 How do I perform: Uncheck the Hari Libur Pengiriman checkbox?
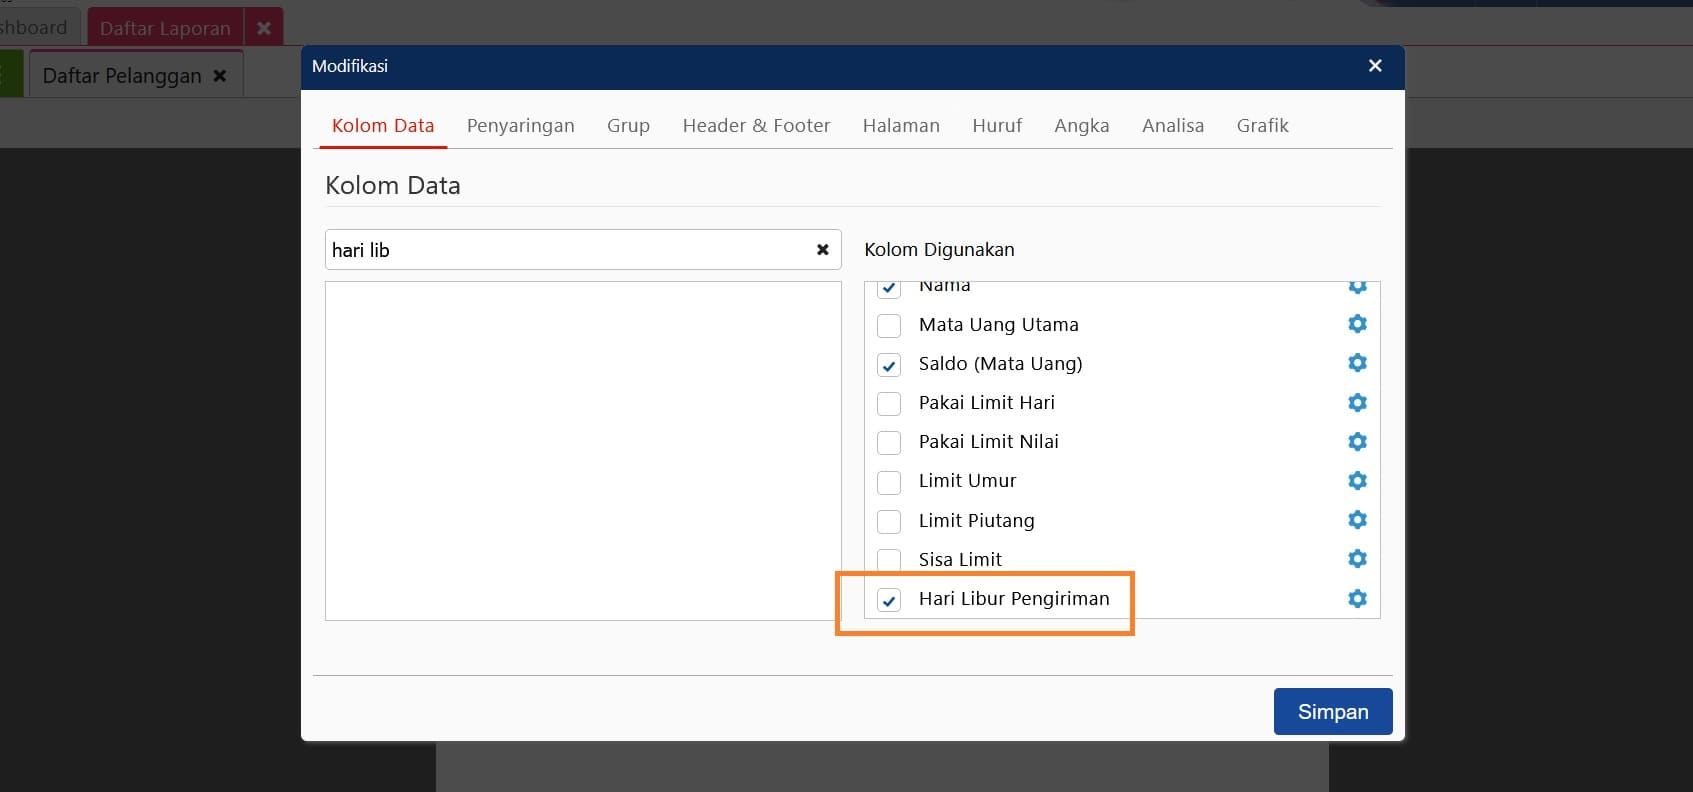pyautogui.click(x=889, y=600)
